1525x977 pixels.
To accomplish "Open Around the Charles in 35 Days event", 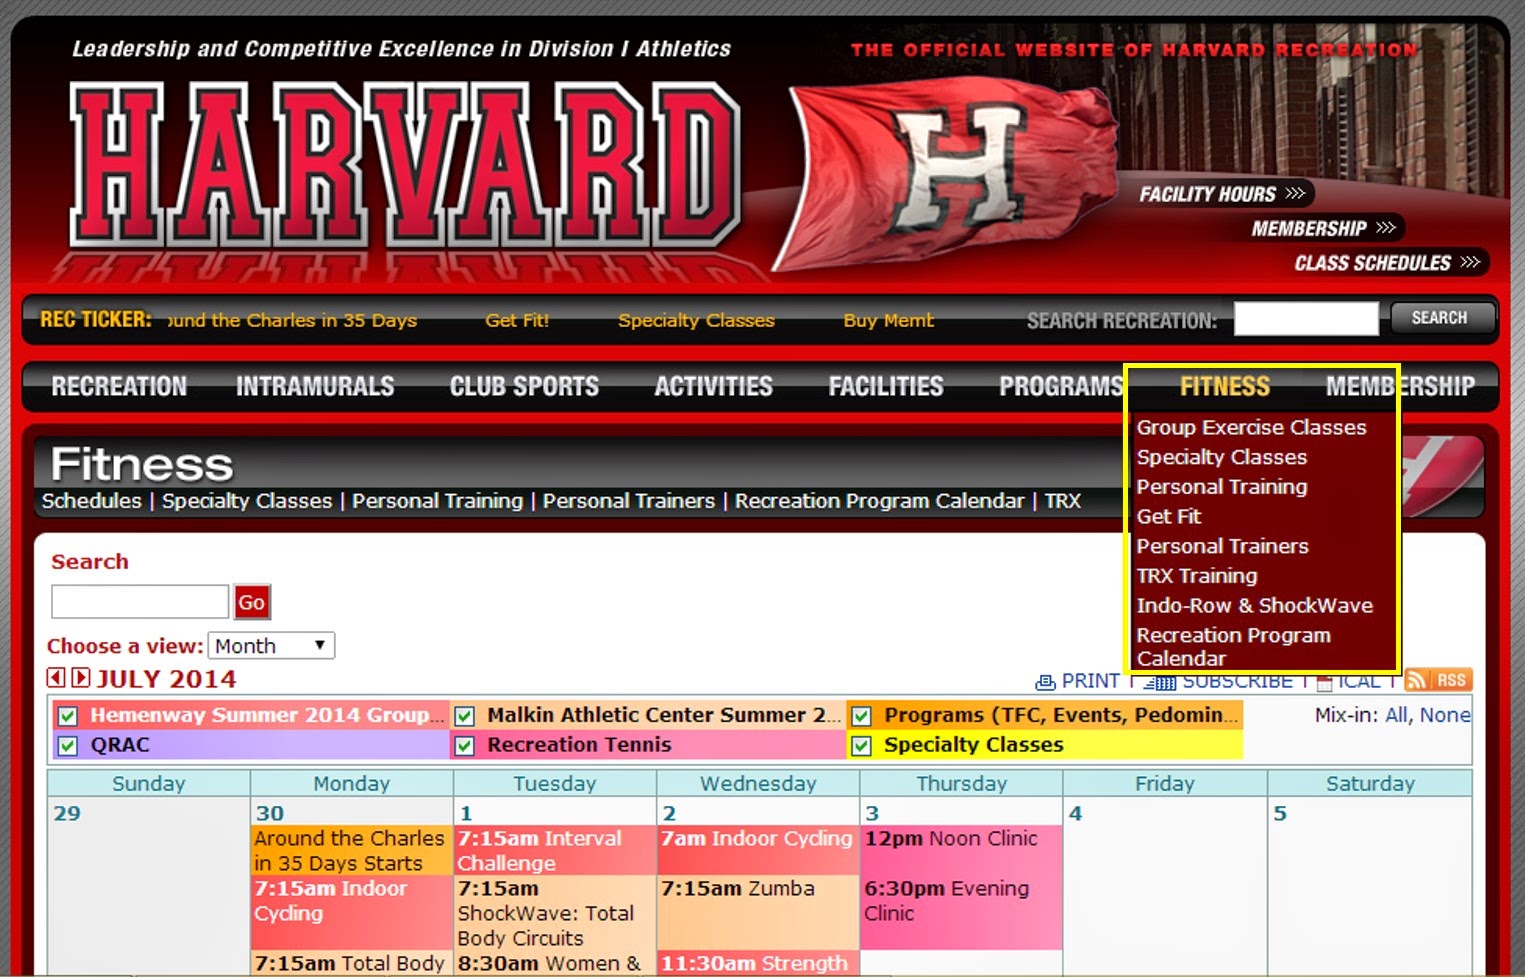I will (351, 851).
